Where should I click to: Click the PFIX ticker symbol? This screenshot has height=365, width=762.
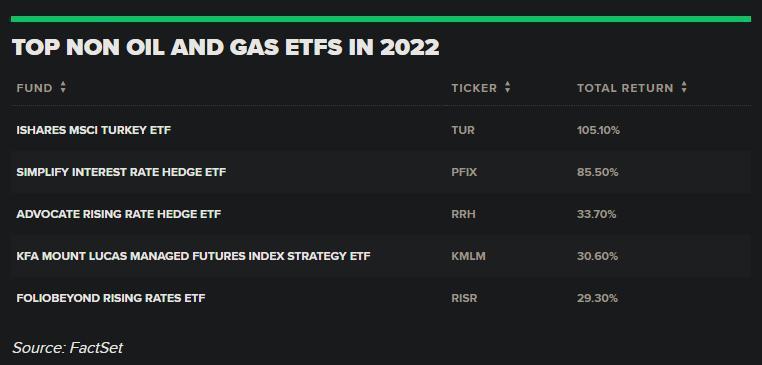click(x=464, y=172)
